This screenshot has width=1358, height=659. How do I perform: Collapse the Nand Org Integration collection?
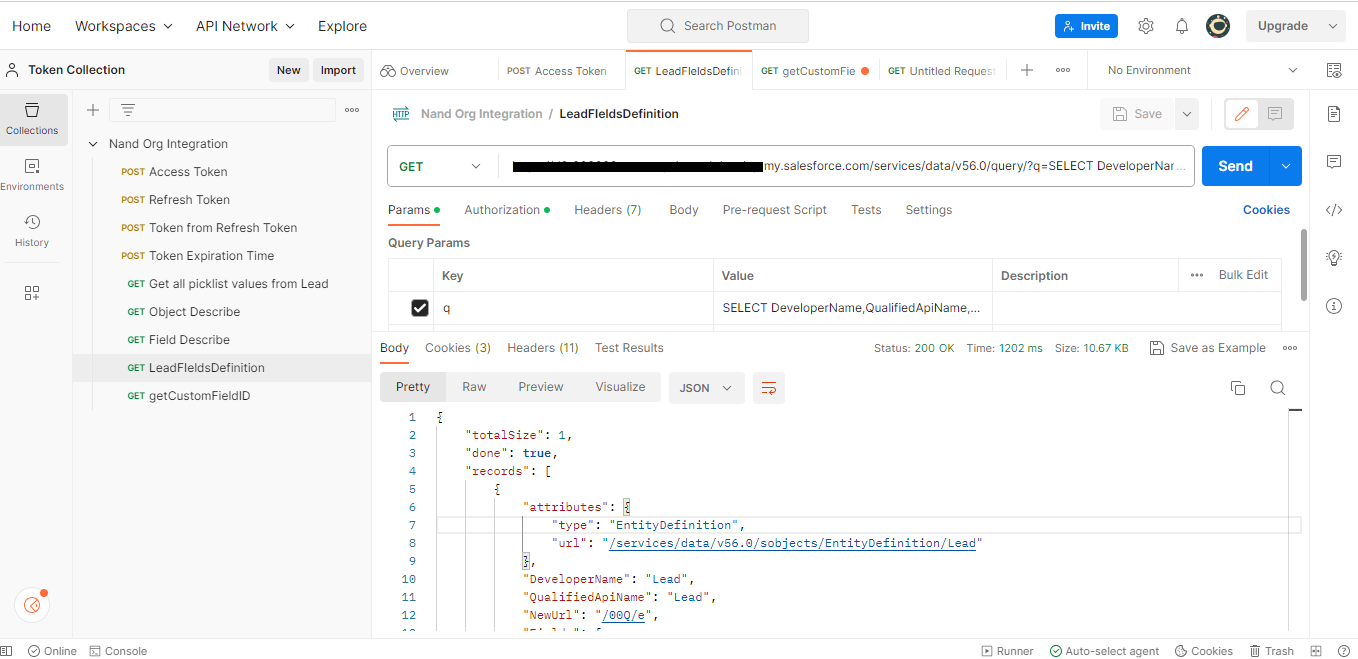[93, 144]
